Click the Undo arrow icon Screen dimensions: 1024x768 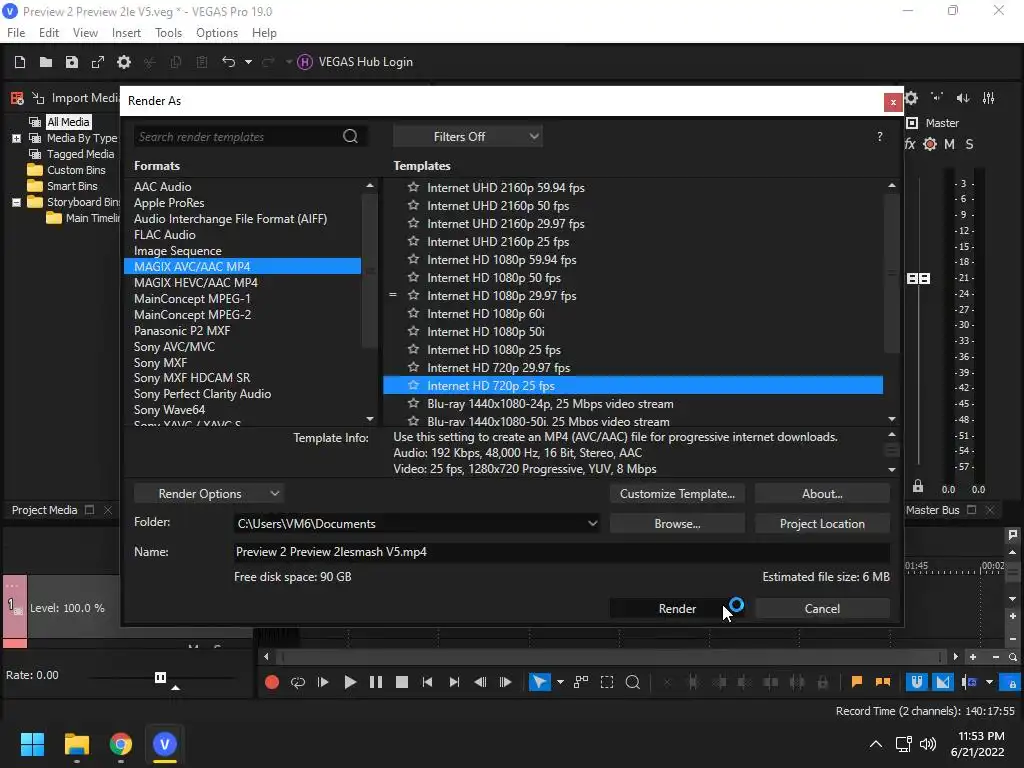pos(229,62)
